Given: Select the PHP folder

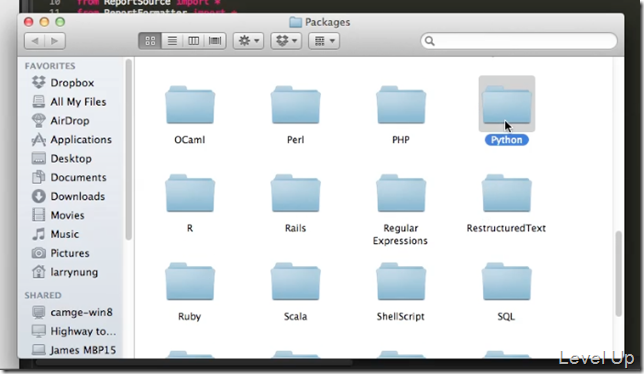Looking at the screenshot, I should coord(401,105).
